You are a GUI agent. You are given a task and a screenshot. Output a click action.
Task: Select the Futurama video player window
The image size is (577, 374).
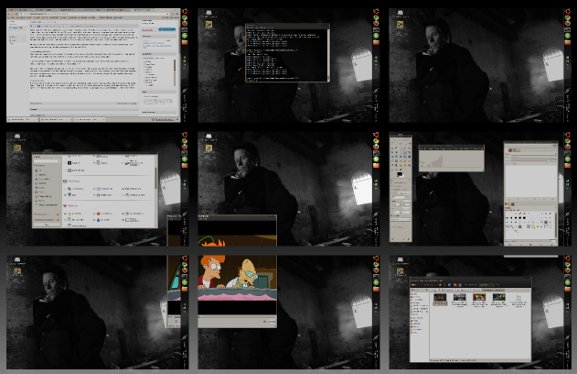(x=237, y=271)
